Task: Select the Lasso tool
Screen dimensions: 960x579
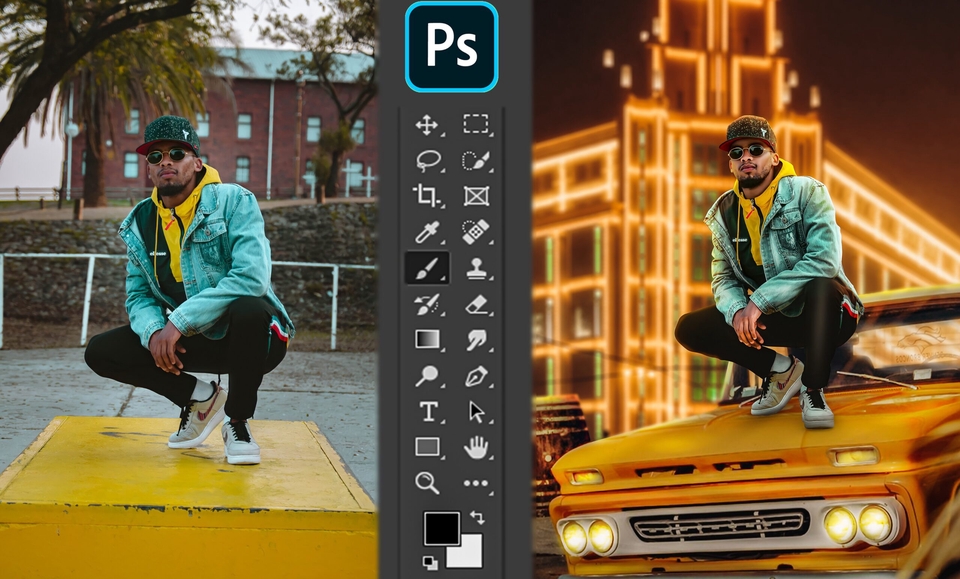Action: click(x=427, y=161)
